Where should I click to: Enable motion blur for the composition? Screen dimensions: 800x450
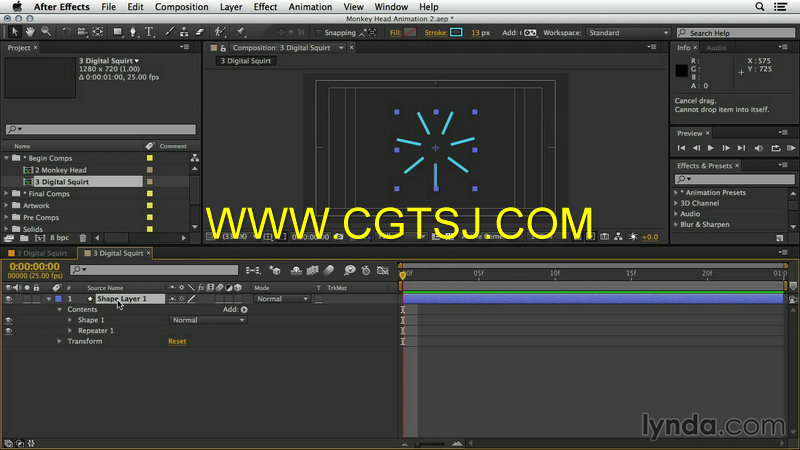click(x=329, y=270)
